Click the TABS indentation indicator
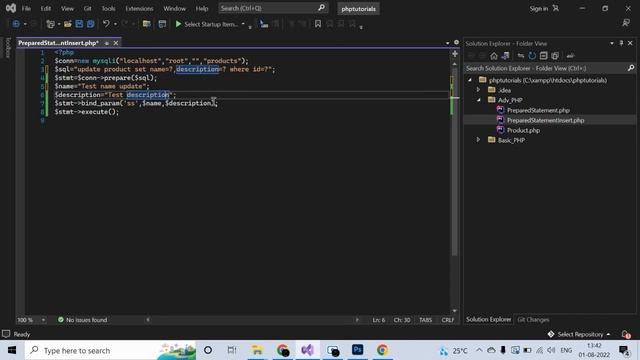640x360 pixels. coord(425,320)
